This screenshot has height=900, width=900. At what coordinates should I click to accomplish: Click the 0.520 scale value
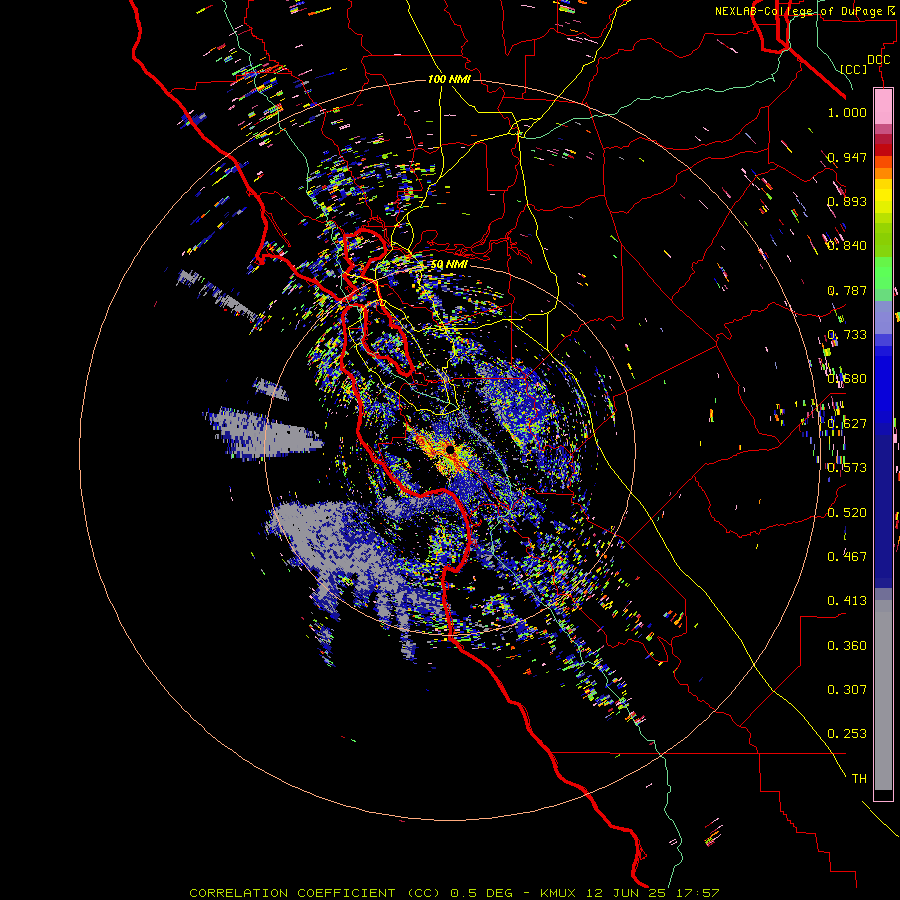847,512
